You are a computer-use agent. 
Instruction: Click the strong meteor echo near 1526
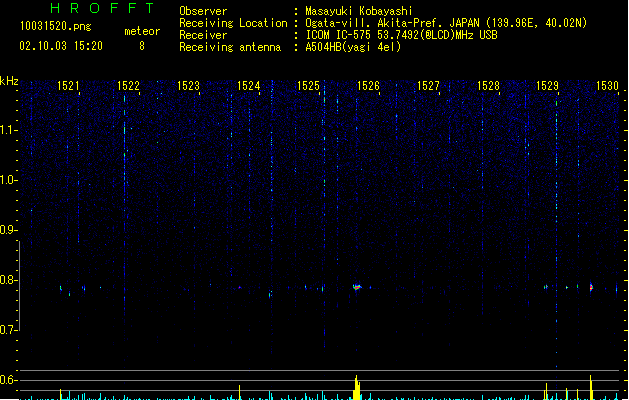point(357,287)
